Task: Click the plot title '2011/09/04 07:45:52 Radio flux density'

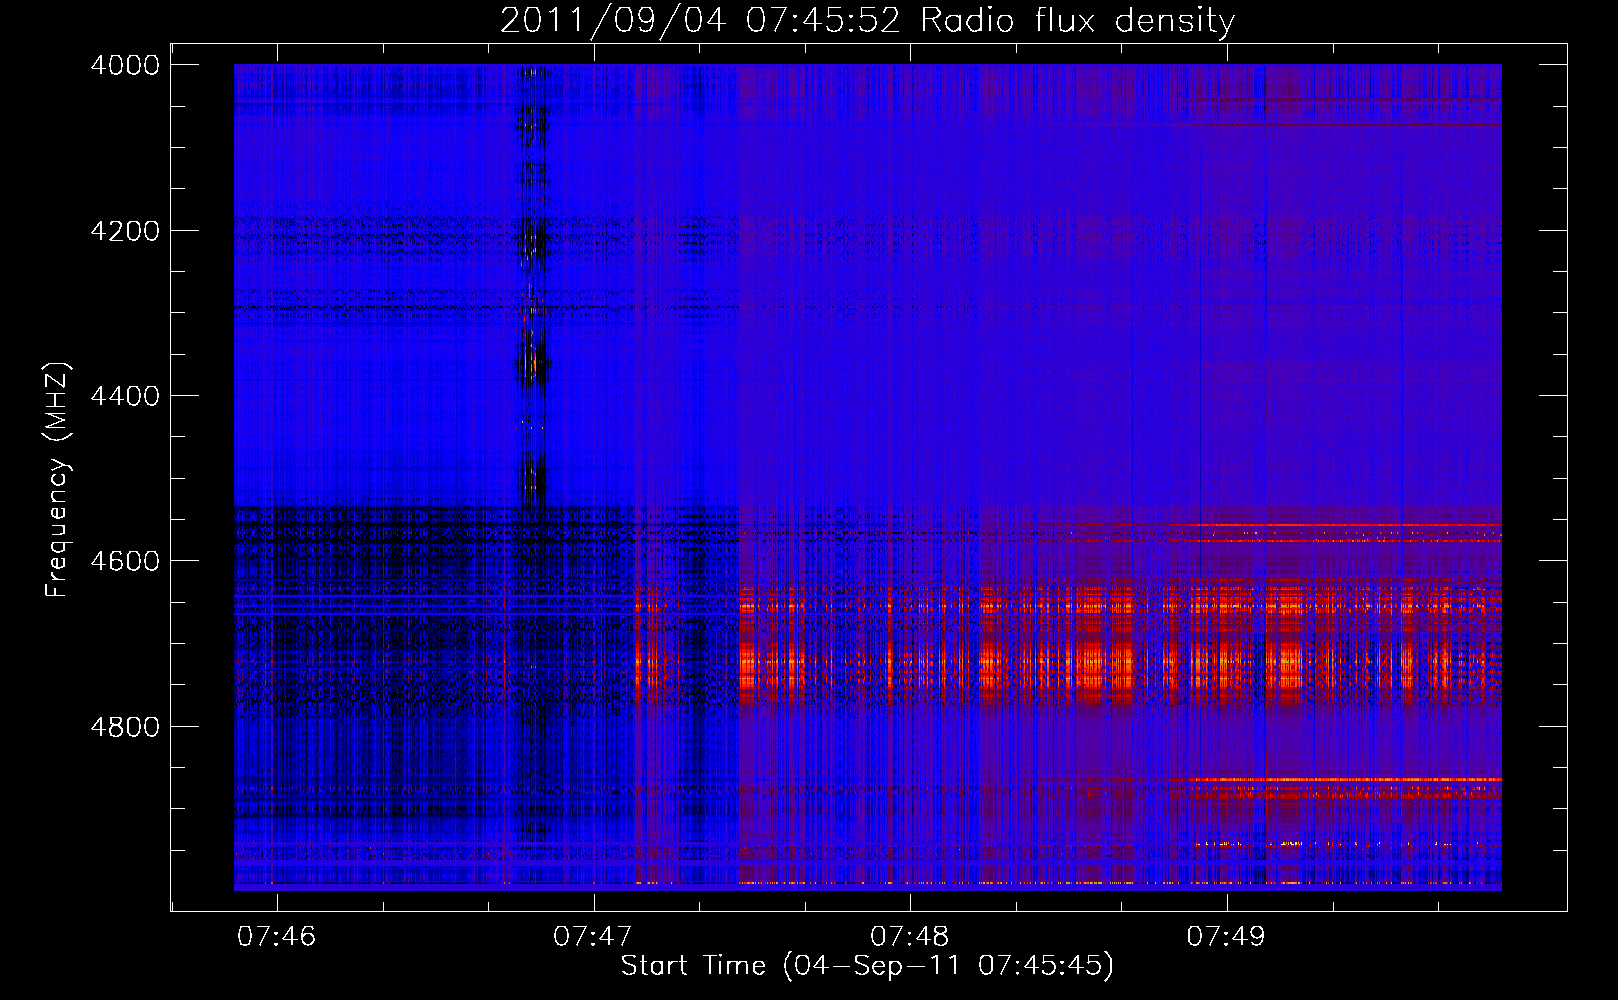Action: pyautogui.click(x=867, y=20)
